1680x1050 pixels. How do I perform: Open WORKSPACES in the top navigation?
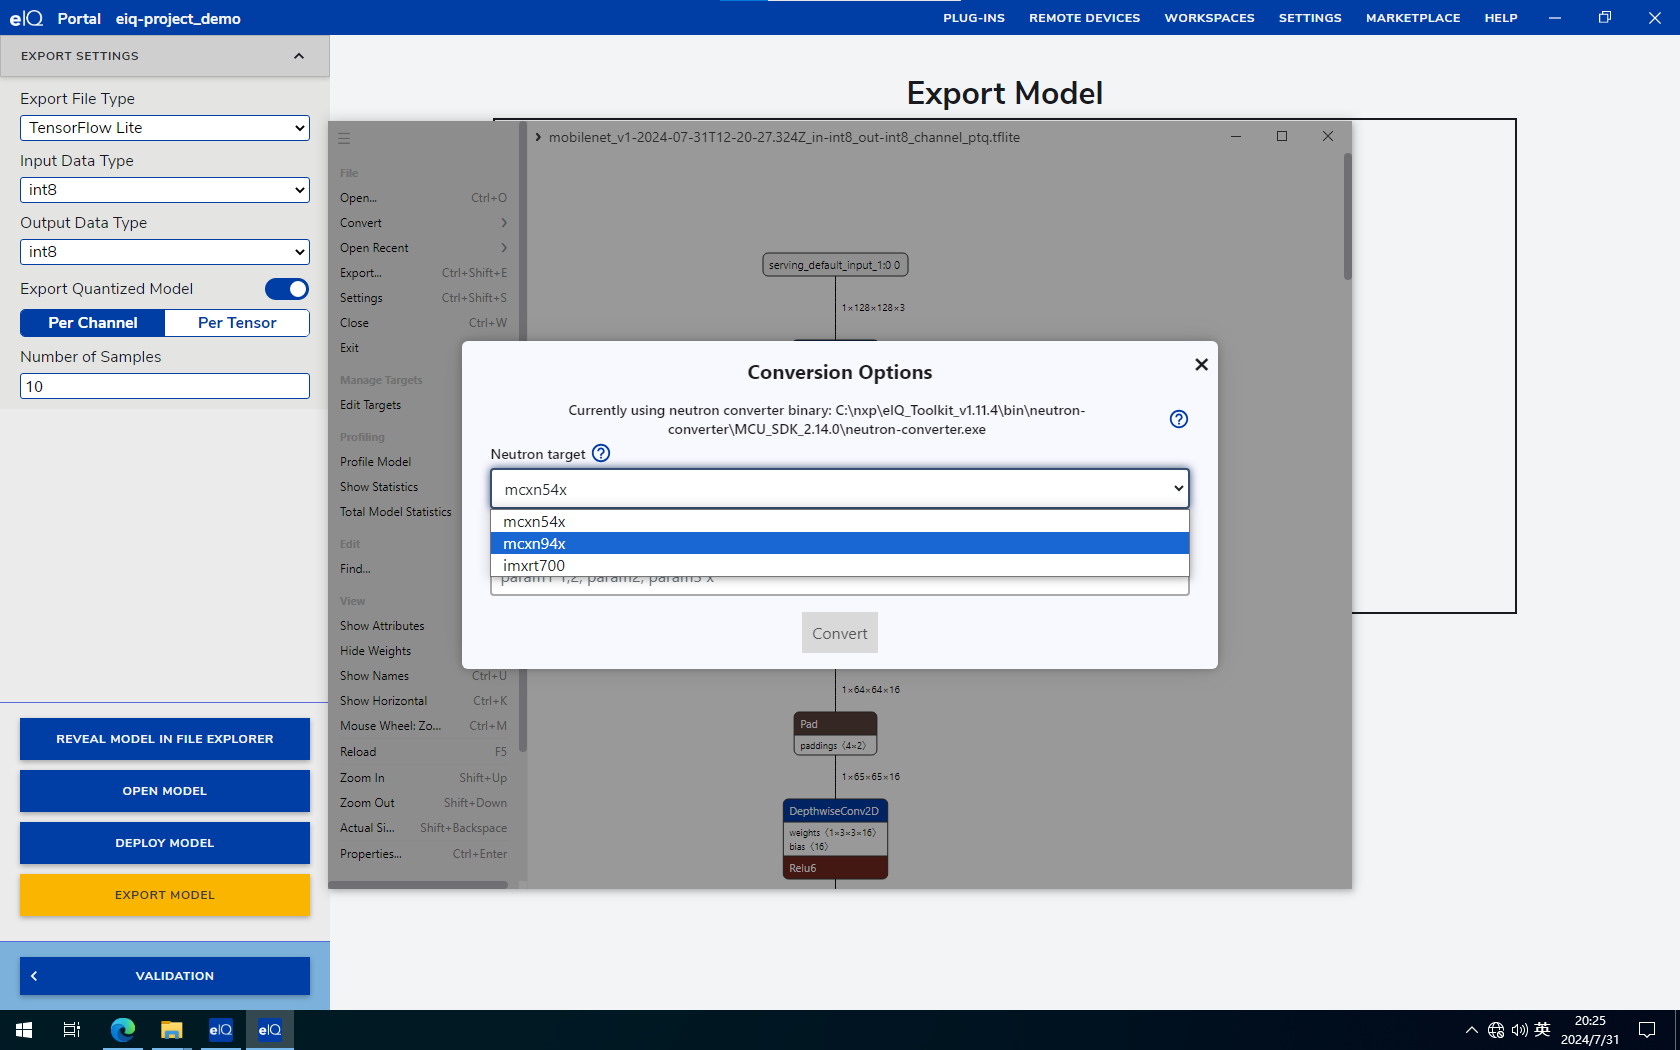1209,18
